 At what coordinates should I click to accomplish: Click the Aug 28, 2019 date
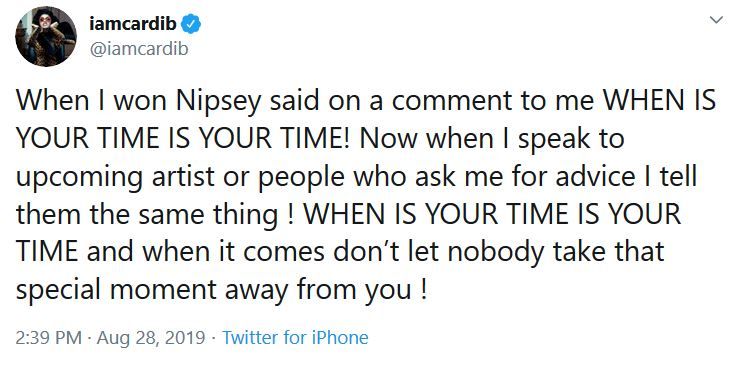[x=151, y=338]
